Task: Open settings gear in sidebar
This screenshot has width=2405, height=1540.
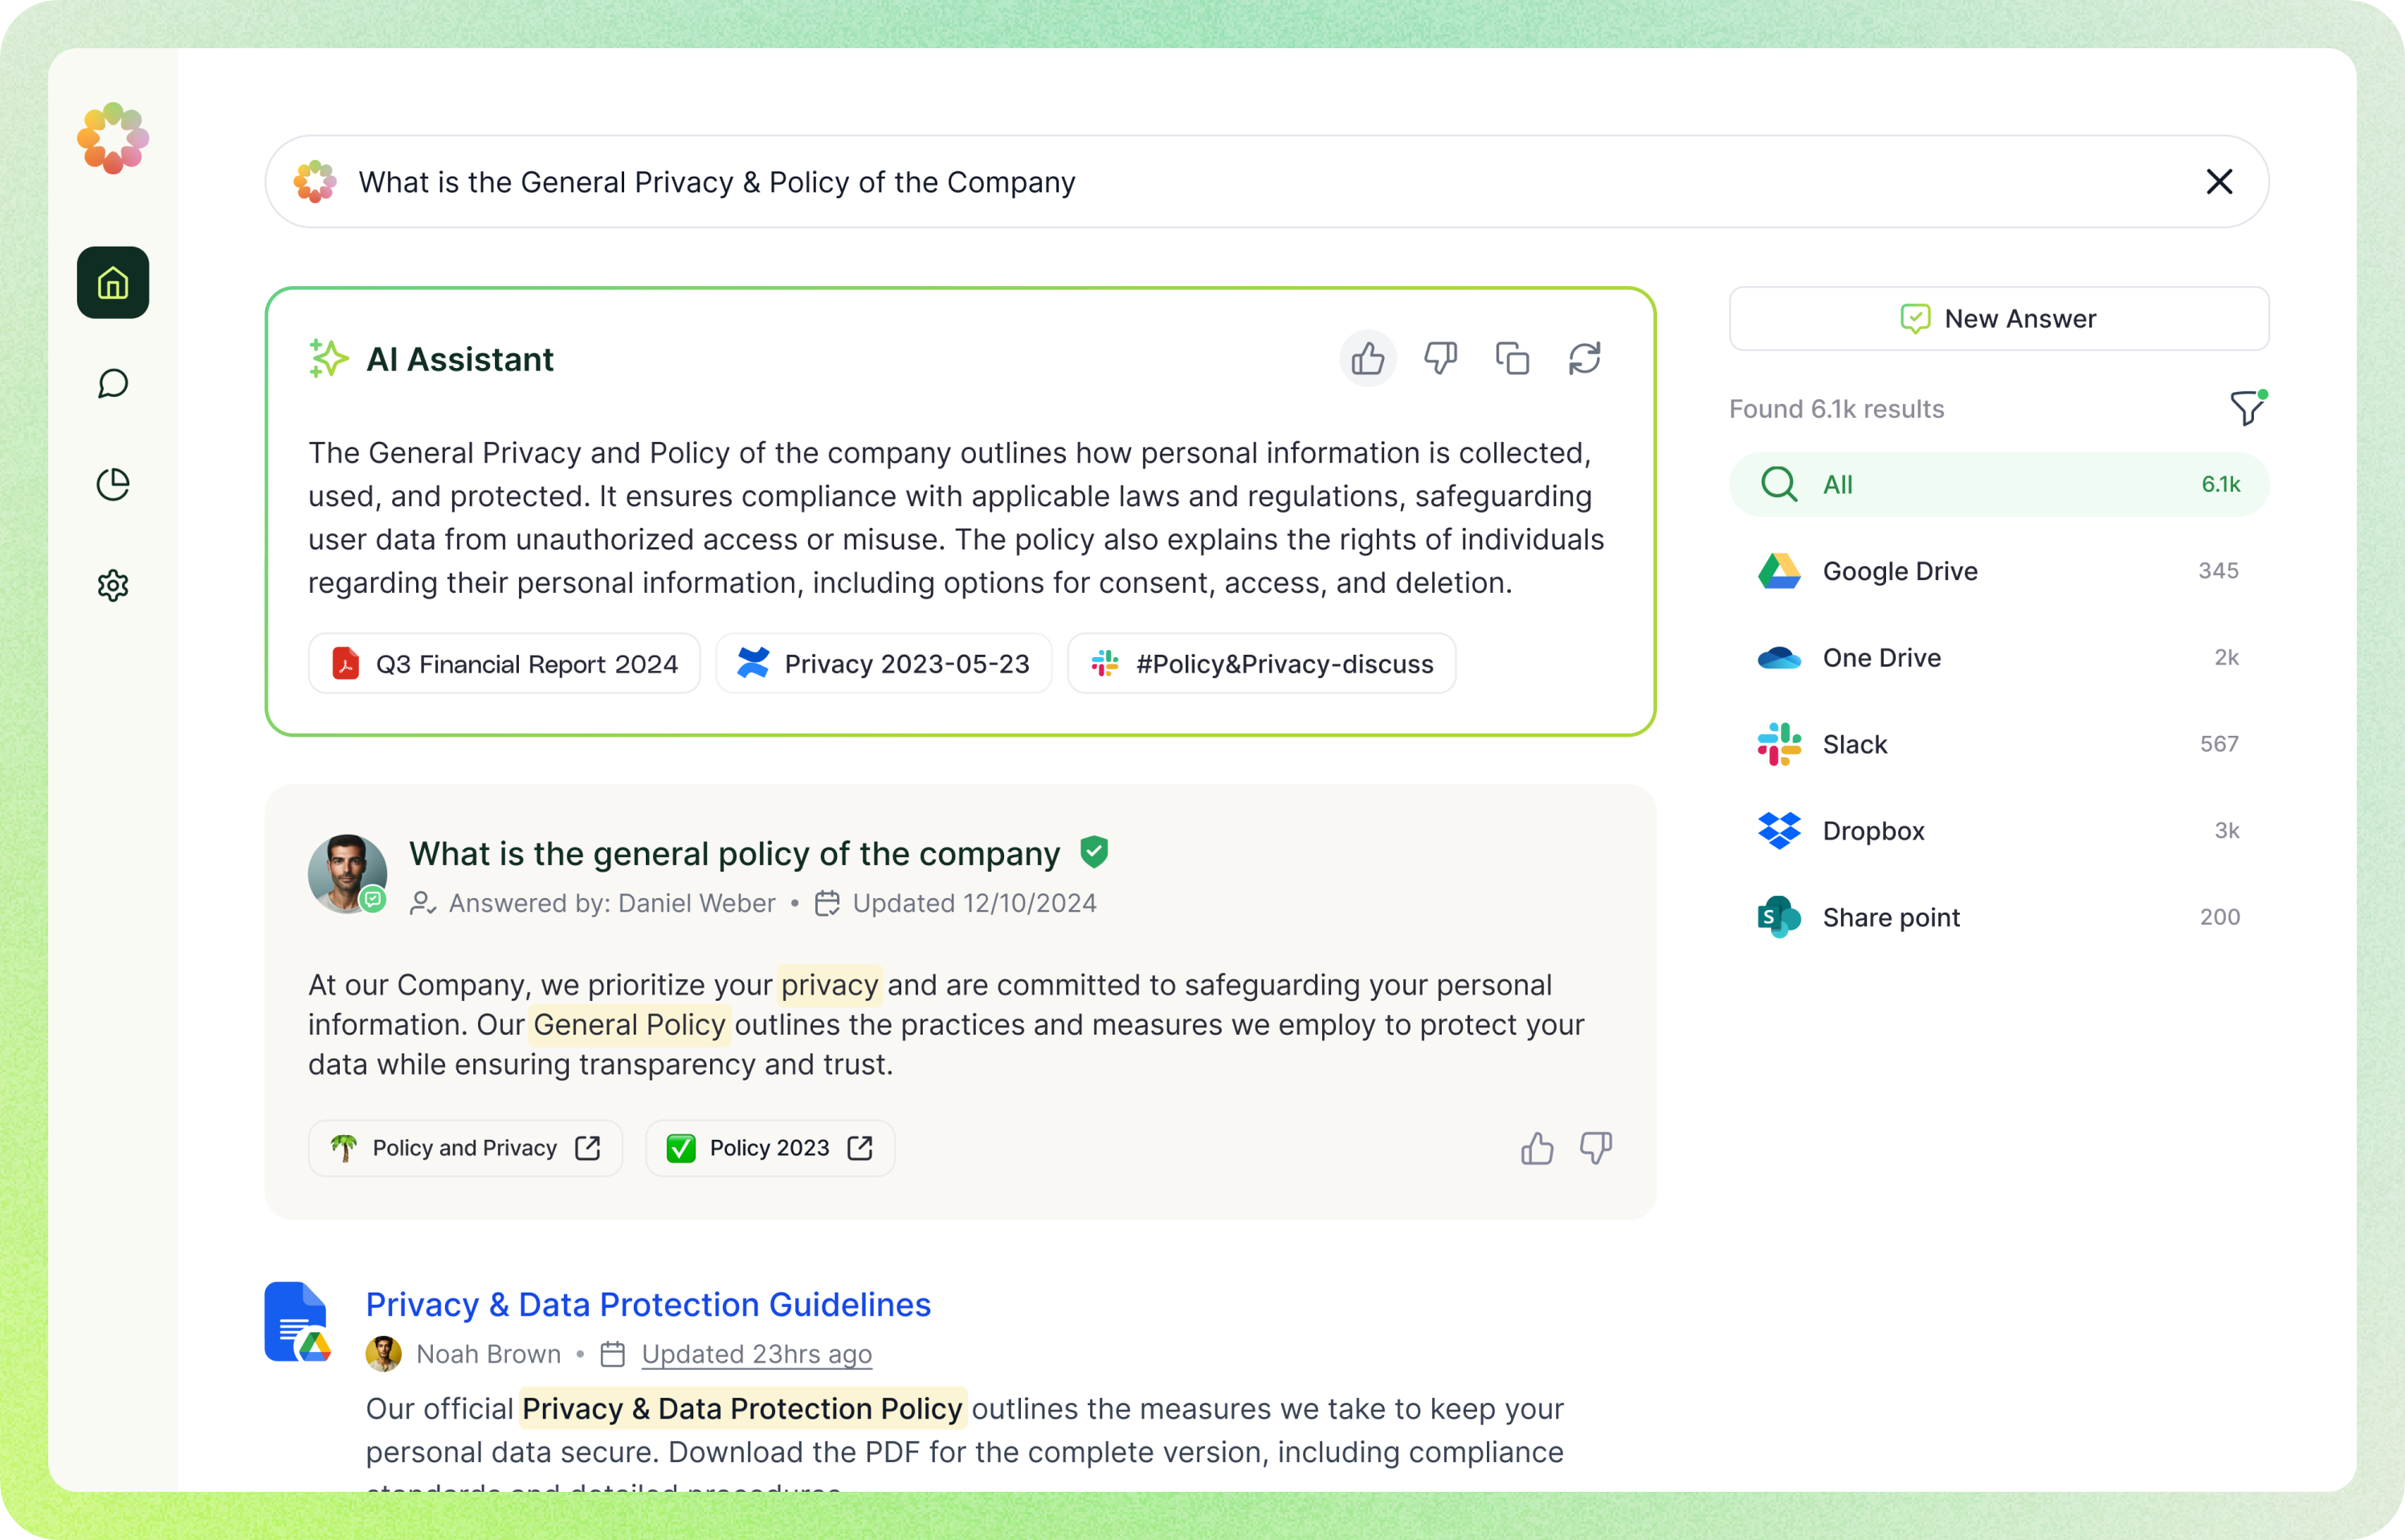Action: (113, 585)
